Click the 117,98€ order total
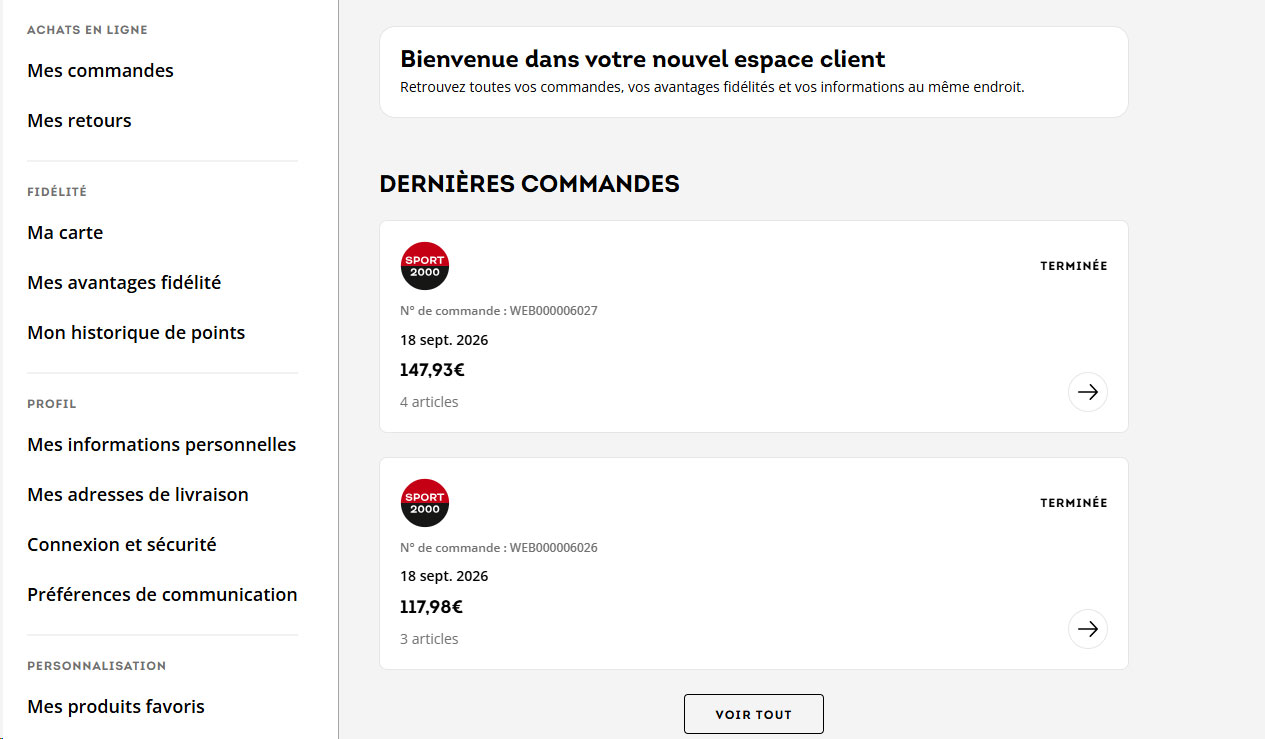This screenshot has height=739, width=1265. pos(432,607)
